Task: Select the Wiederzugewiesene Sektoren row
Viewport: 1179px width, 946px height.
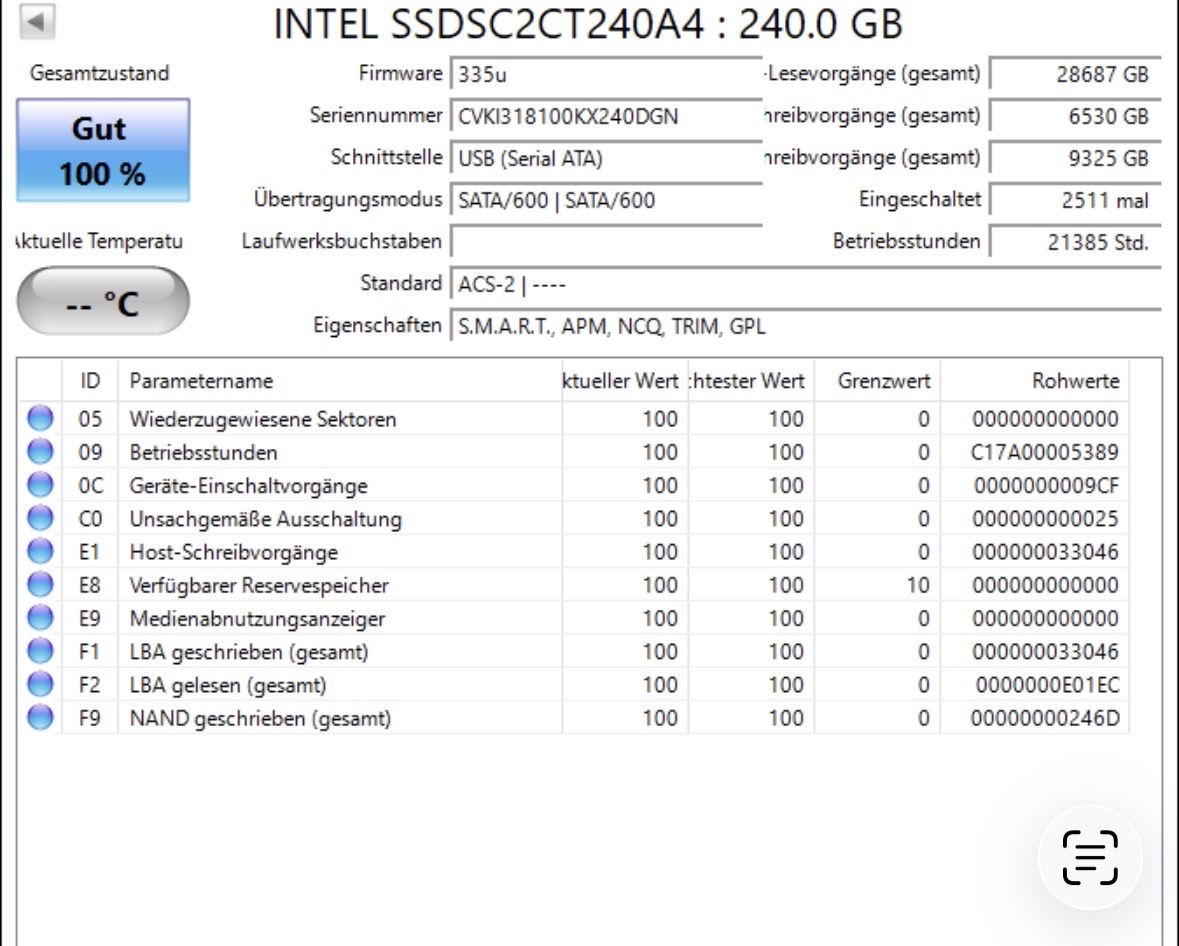Action: pyautogui.click(x=573, y=418)
